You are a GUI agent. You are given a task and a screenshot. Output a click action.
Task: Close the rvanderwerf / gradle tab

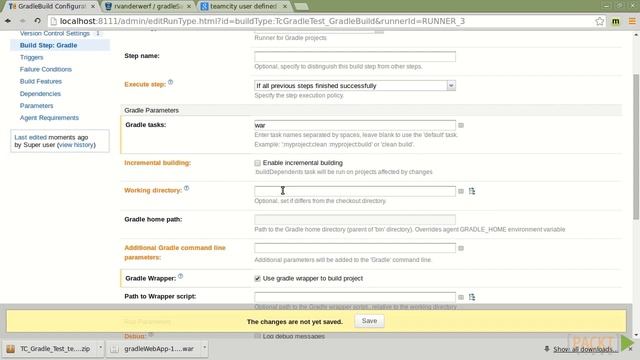189,7
